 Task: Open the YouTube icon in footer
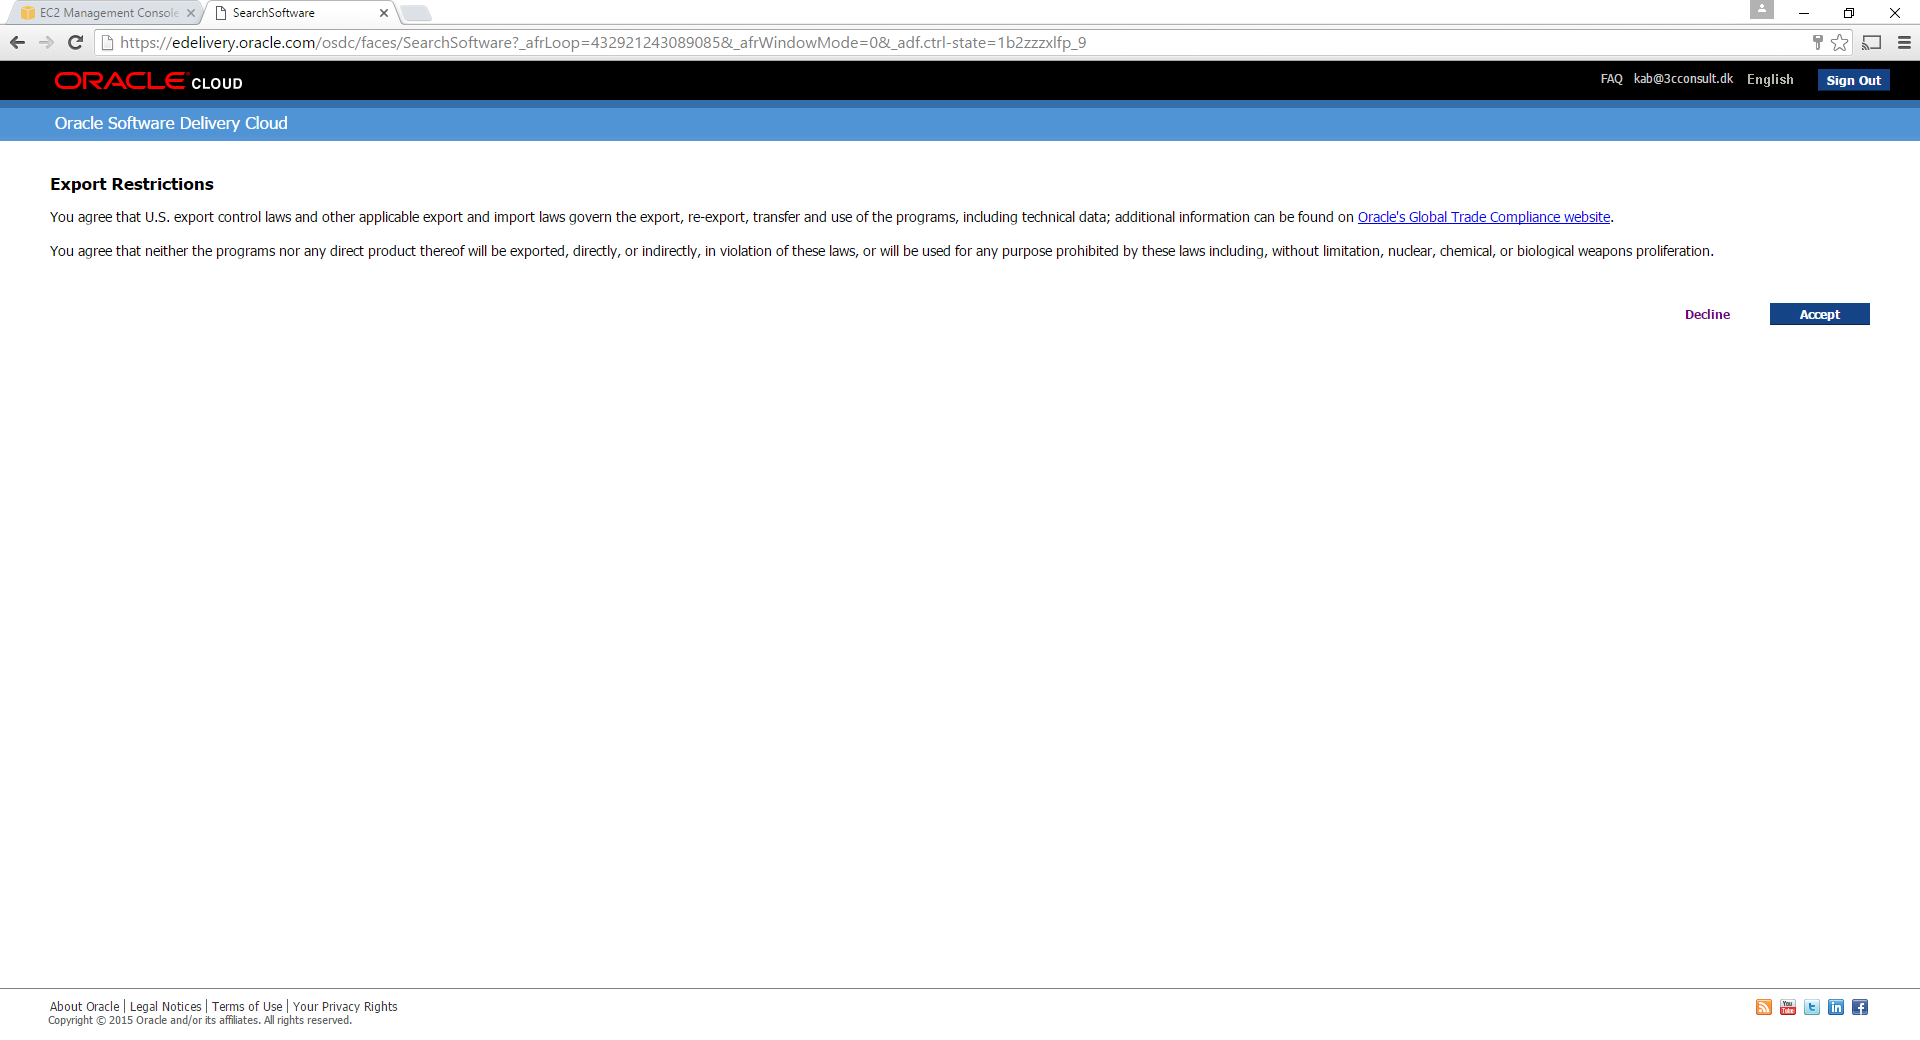click(x=1787, y=1007)
